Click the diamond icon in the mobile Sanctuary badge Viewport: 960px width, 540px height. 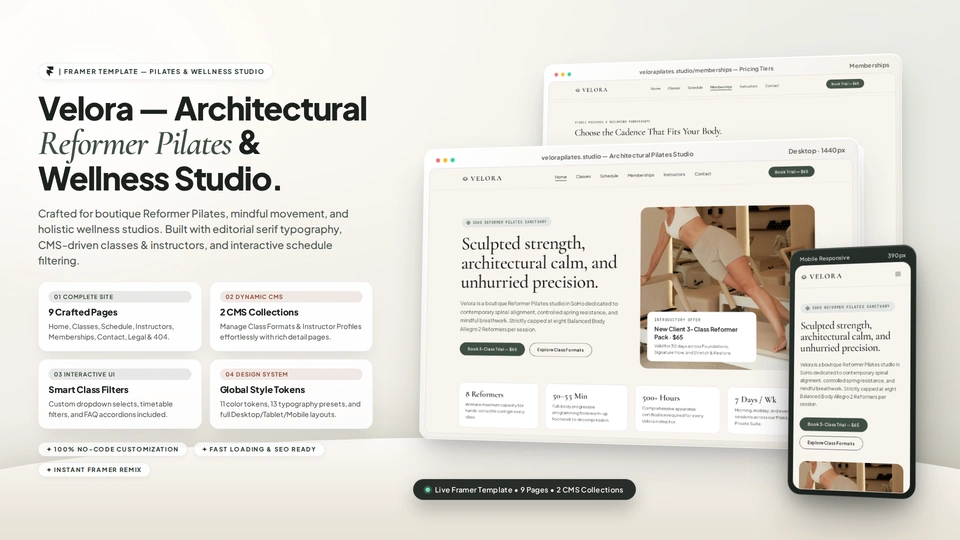(808, 308)
